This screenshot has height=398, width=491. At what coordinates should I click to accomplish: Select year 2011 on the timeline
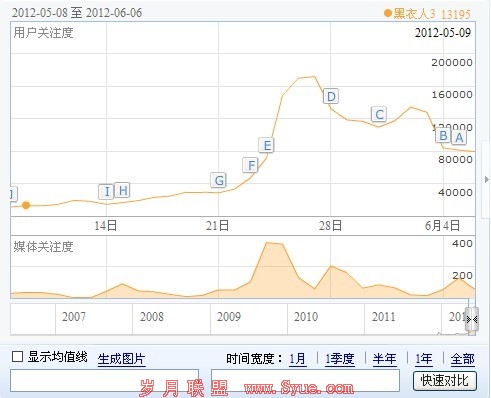click(x=383, y=316)
